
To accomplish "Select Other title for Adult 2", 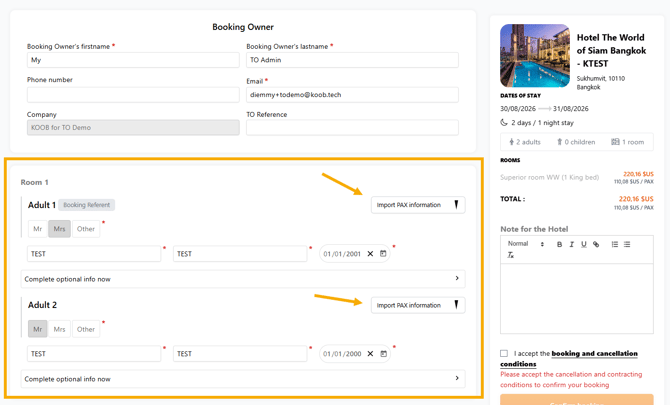I will (86, 329).
